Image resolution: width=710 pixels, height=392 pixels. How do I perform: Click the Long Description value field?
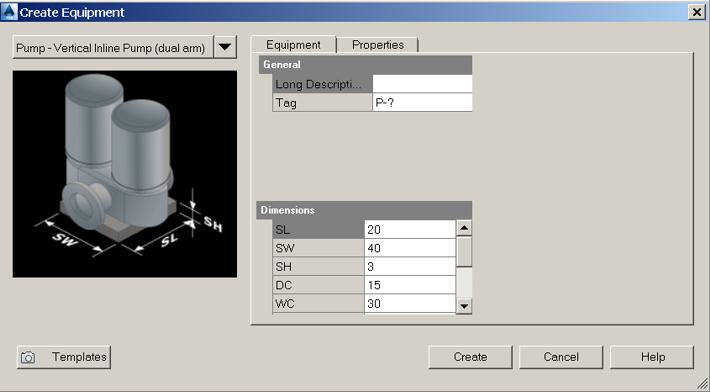point(422,84)
